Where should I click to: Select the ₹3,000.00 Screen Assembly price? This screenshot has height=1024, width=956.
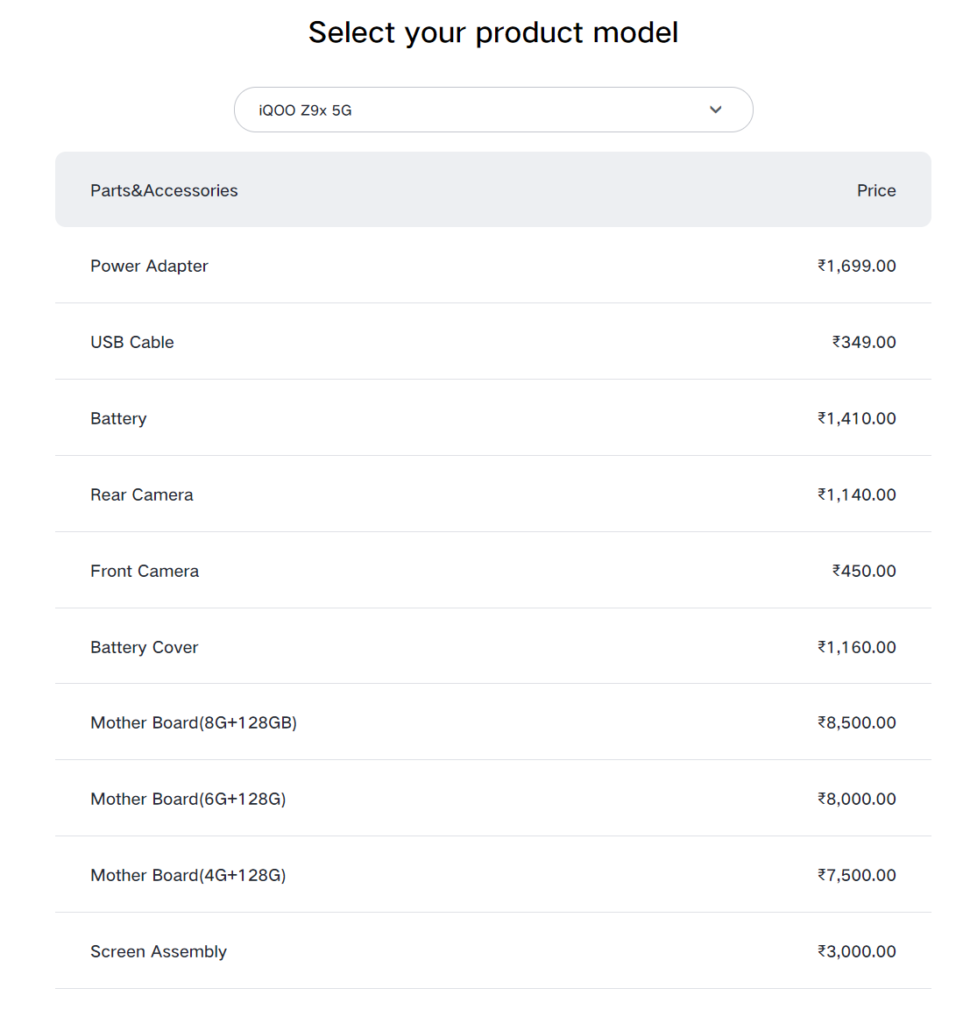(x=856, y=951)
